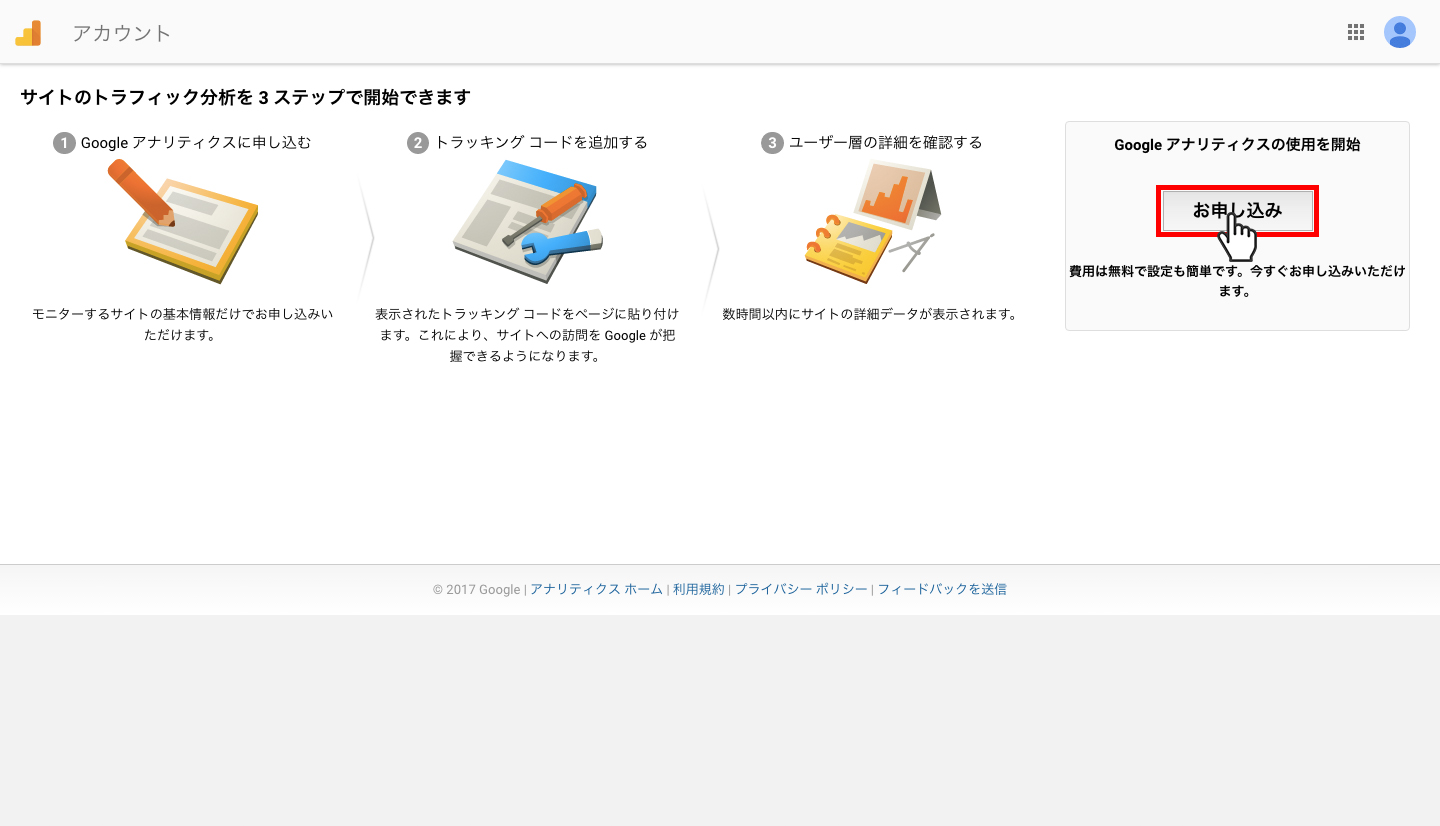Open the 利用規約 terms link

click(x=698, y=589)
